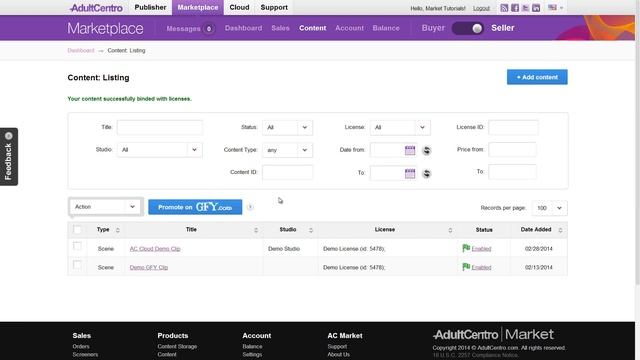Open footer Orders link under Sales

81,347
